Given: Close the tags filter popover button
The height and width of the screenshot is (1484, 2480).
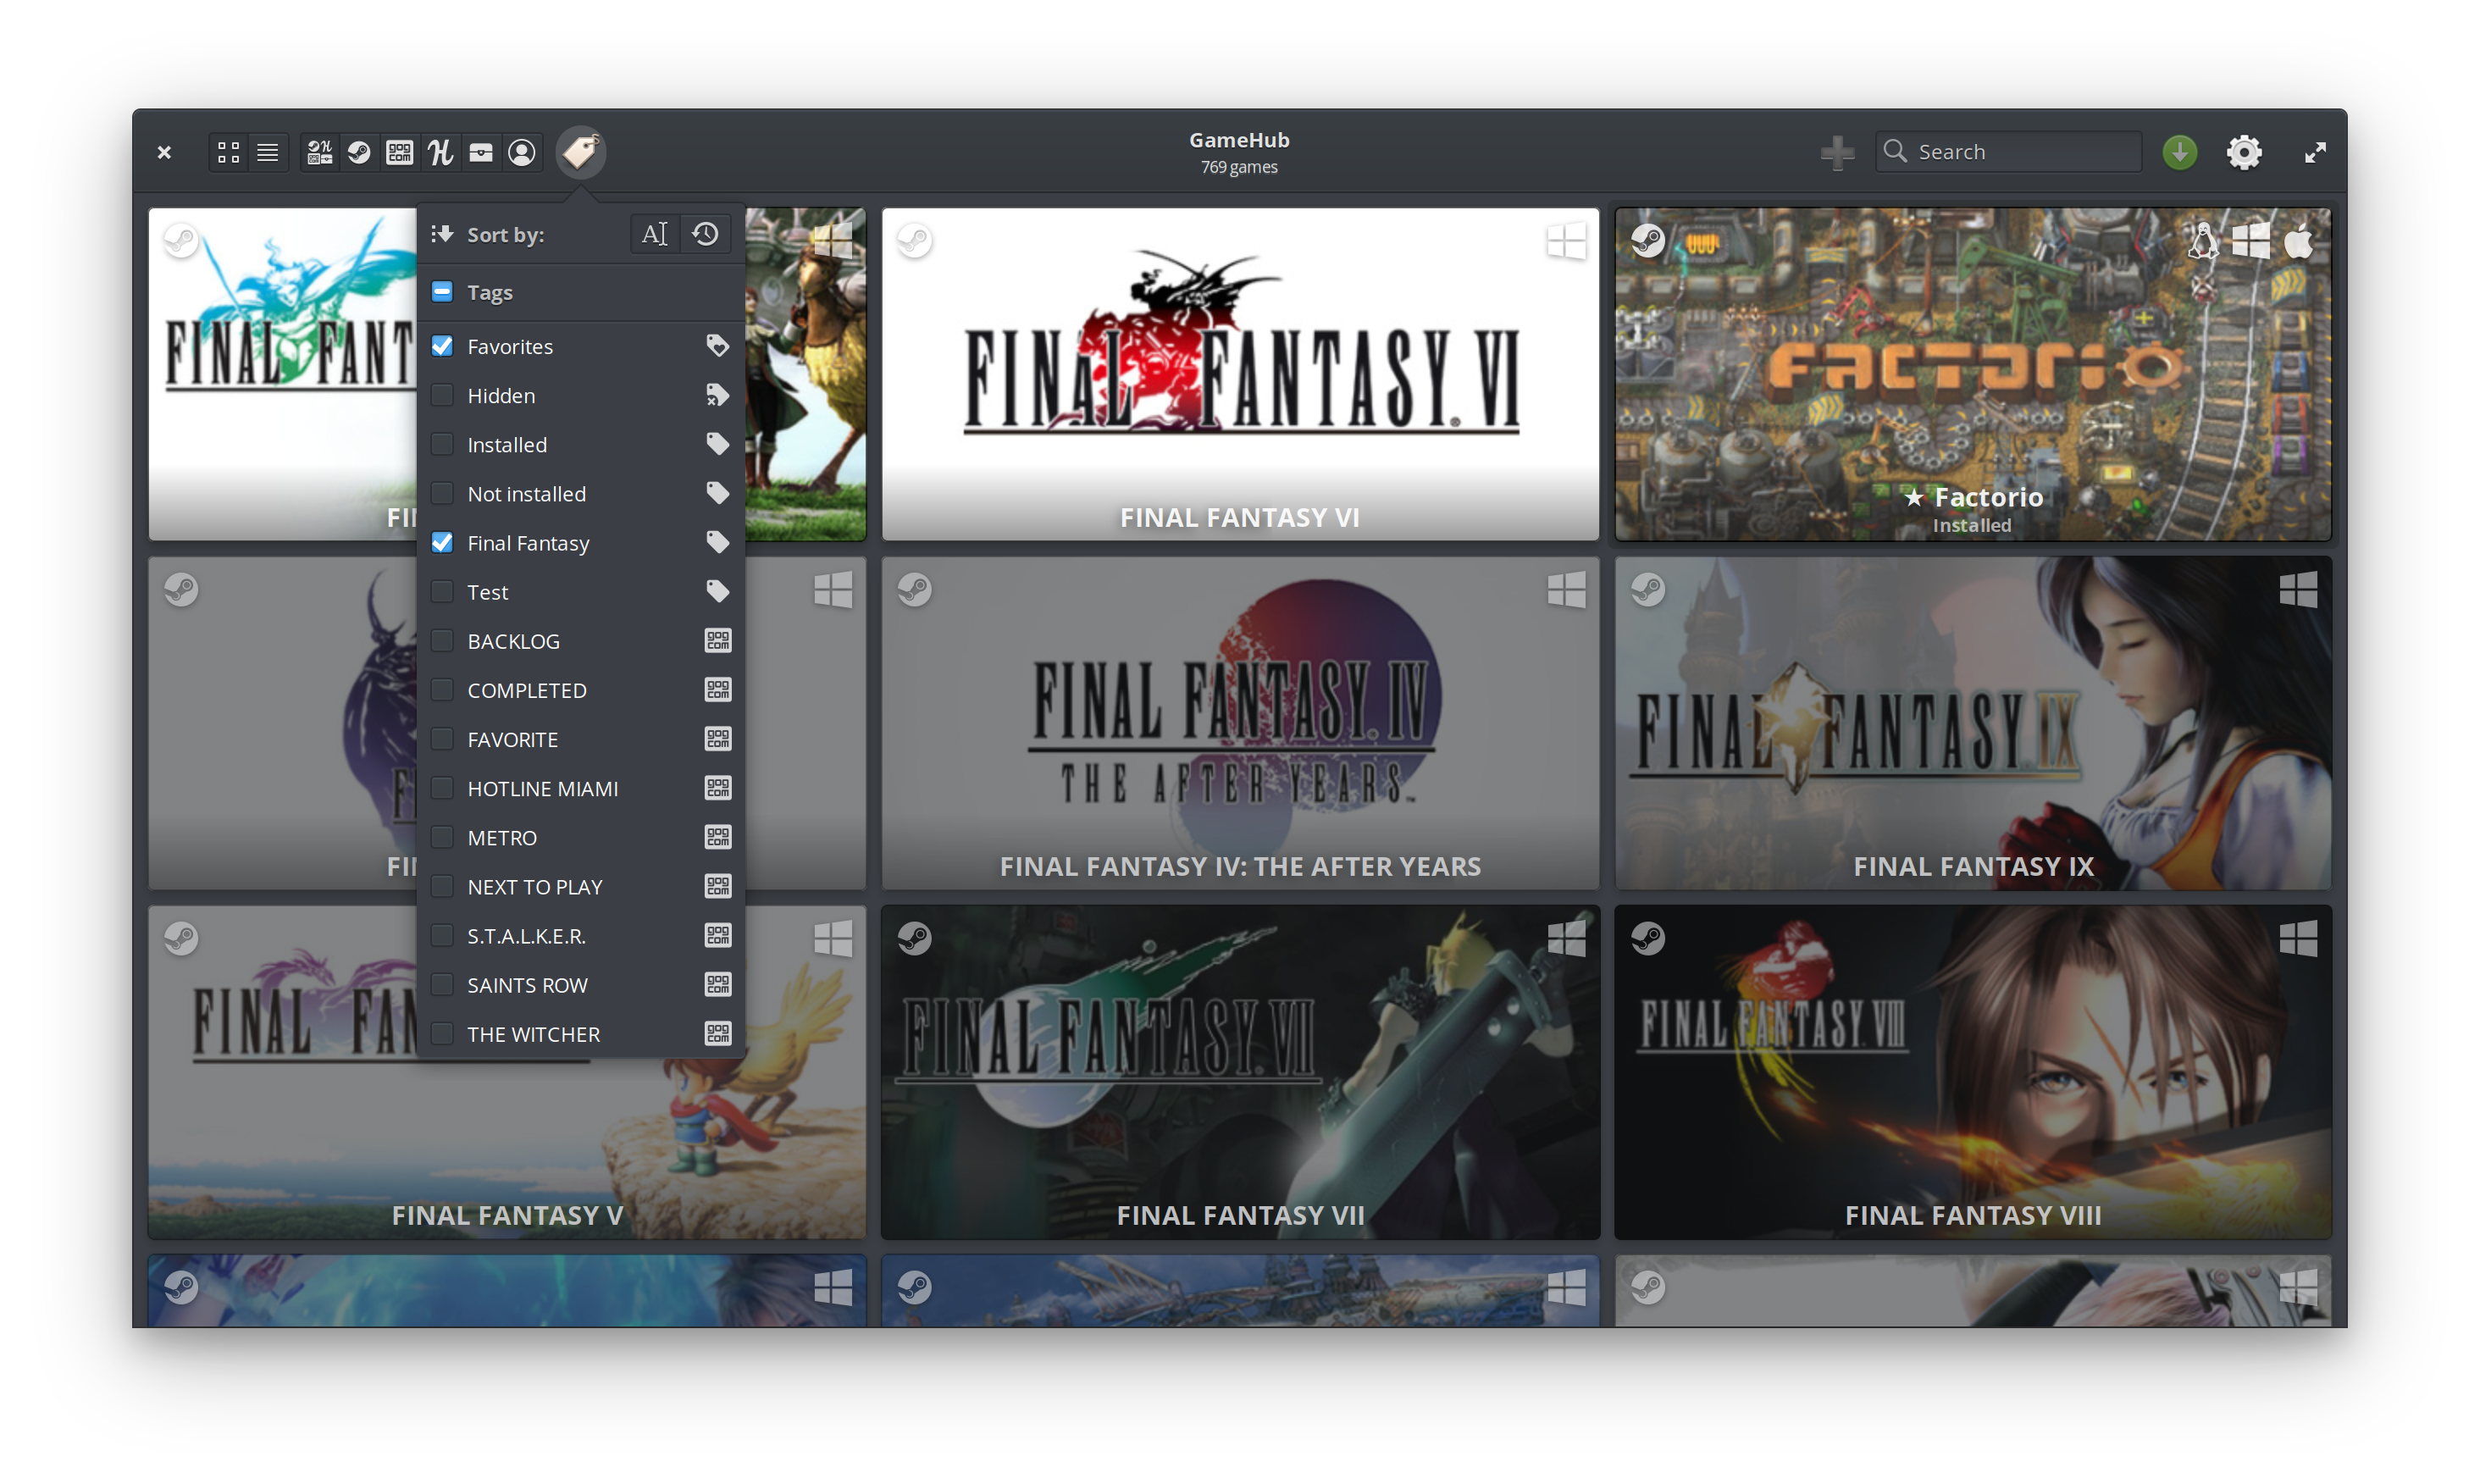Looking at the screenshot, I should [581, 152].
